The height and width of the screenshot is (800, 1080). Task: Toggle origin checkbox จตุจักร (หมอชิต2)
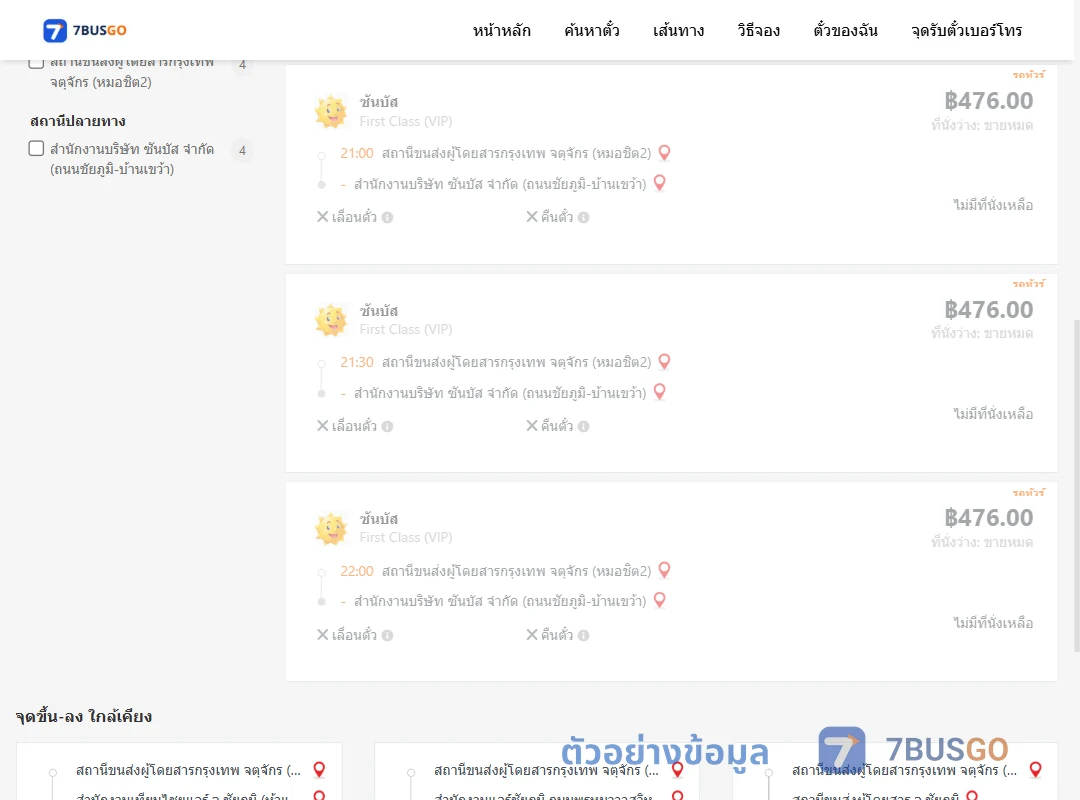[x=37, y=63]
